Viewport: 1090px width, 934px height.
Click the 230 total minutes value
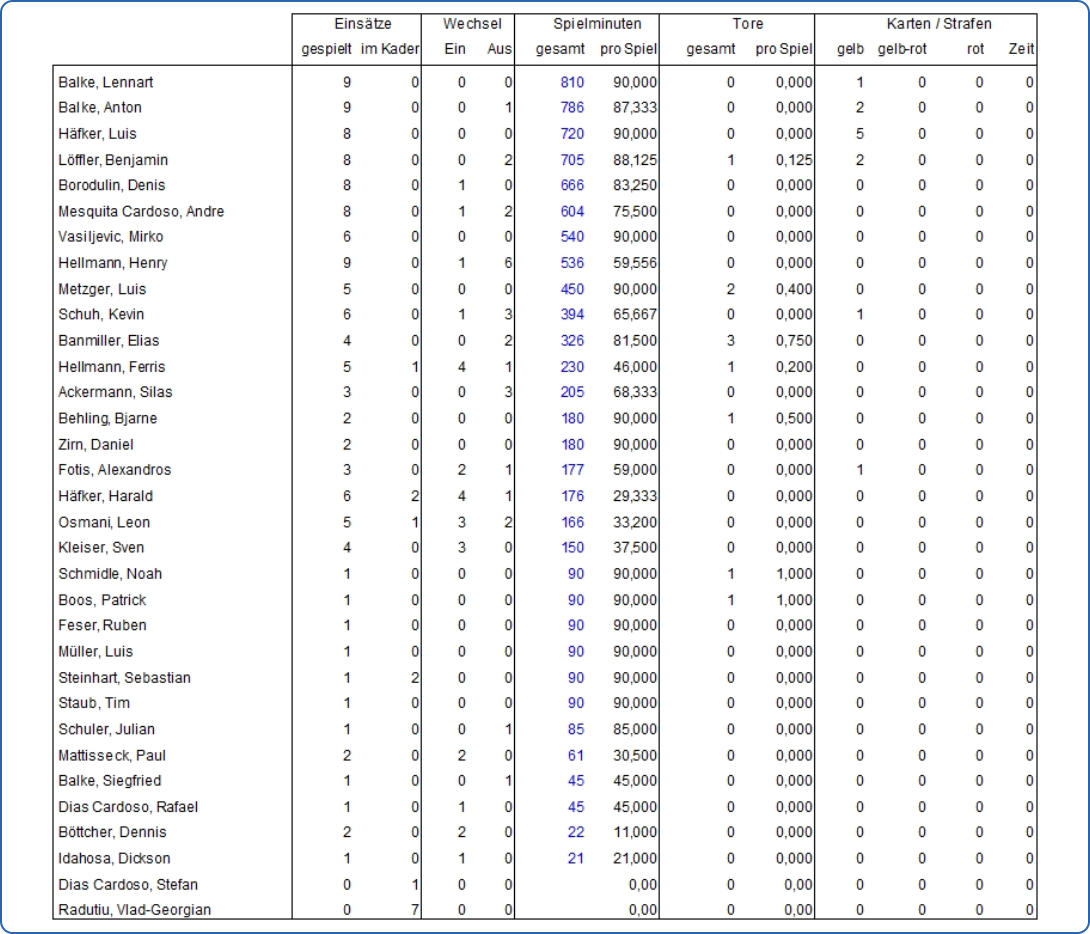coord(572,367)
